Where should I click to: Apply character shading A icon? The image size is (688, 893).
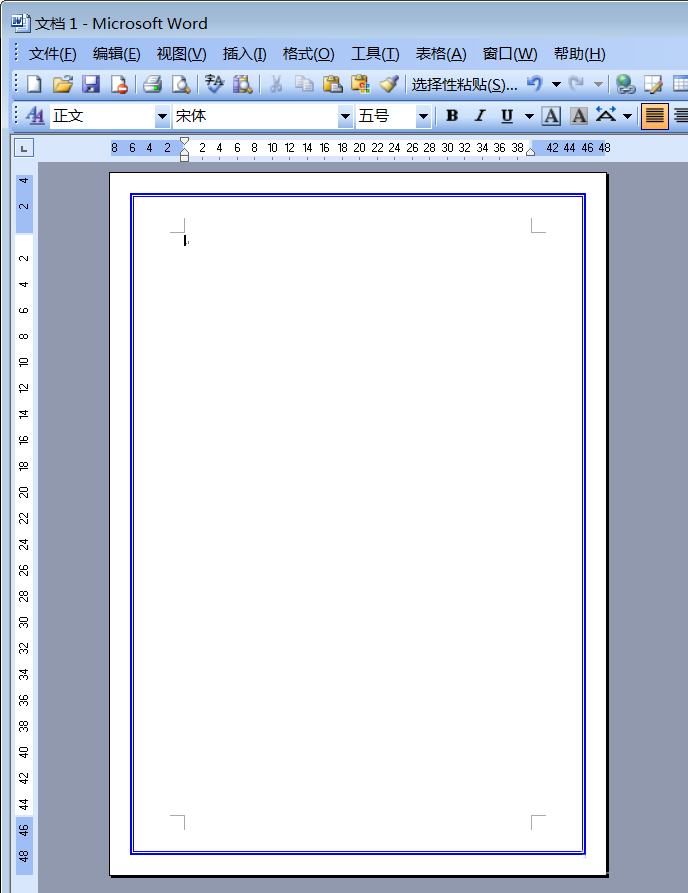(x=579, y=116)
